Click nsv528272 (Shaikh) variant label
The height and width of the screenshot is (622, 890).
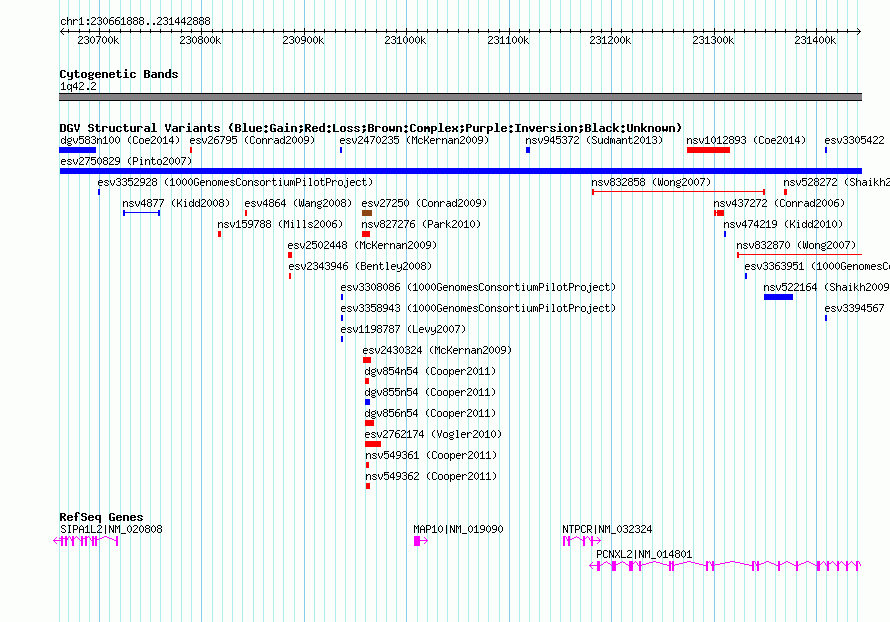coord(837,182)
